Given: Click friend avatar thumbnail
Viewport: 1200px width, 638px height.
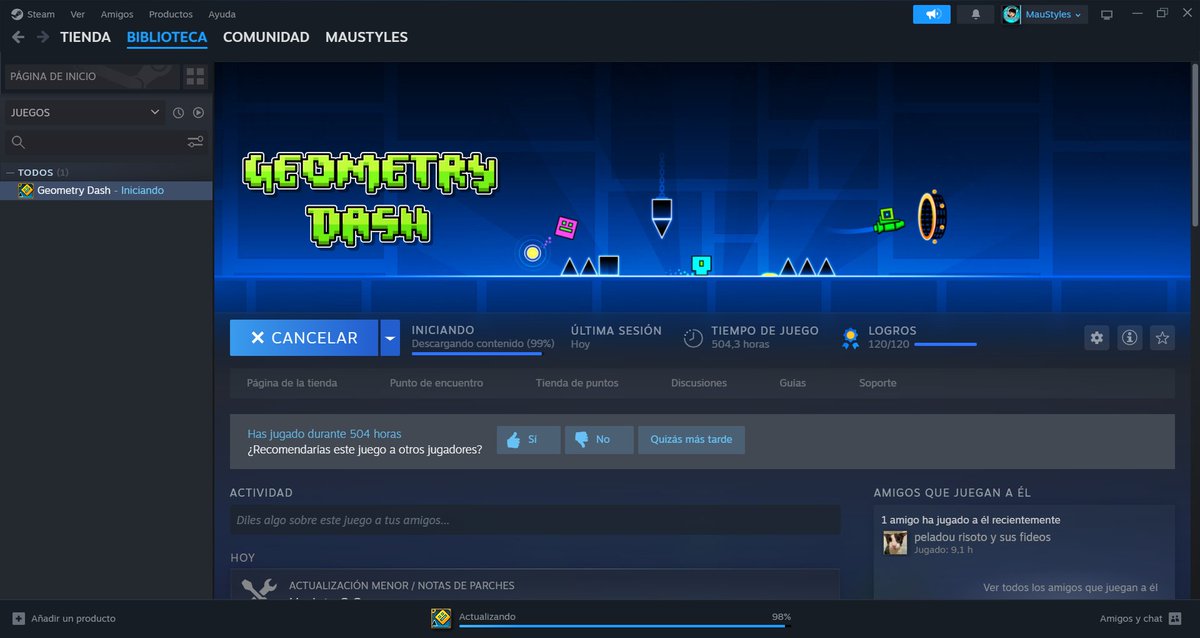Looking at the screenshot, I should [895, 543].
